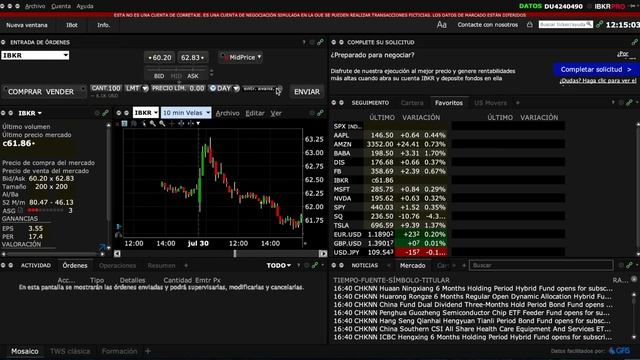640x360 pixels.
Task: Click the link icon in Seguimiento panel header
Action: pyautogui.click(x=629, y=102)
